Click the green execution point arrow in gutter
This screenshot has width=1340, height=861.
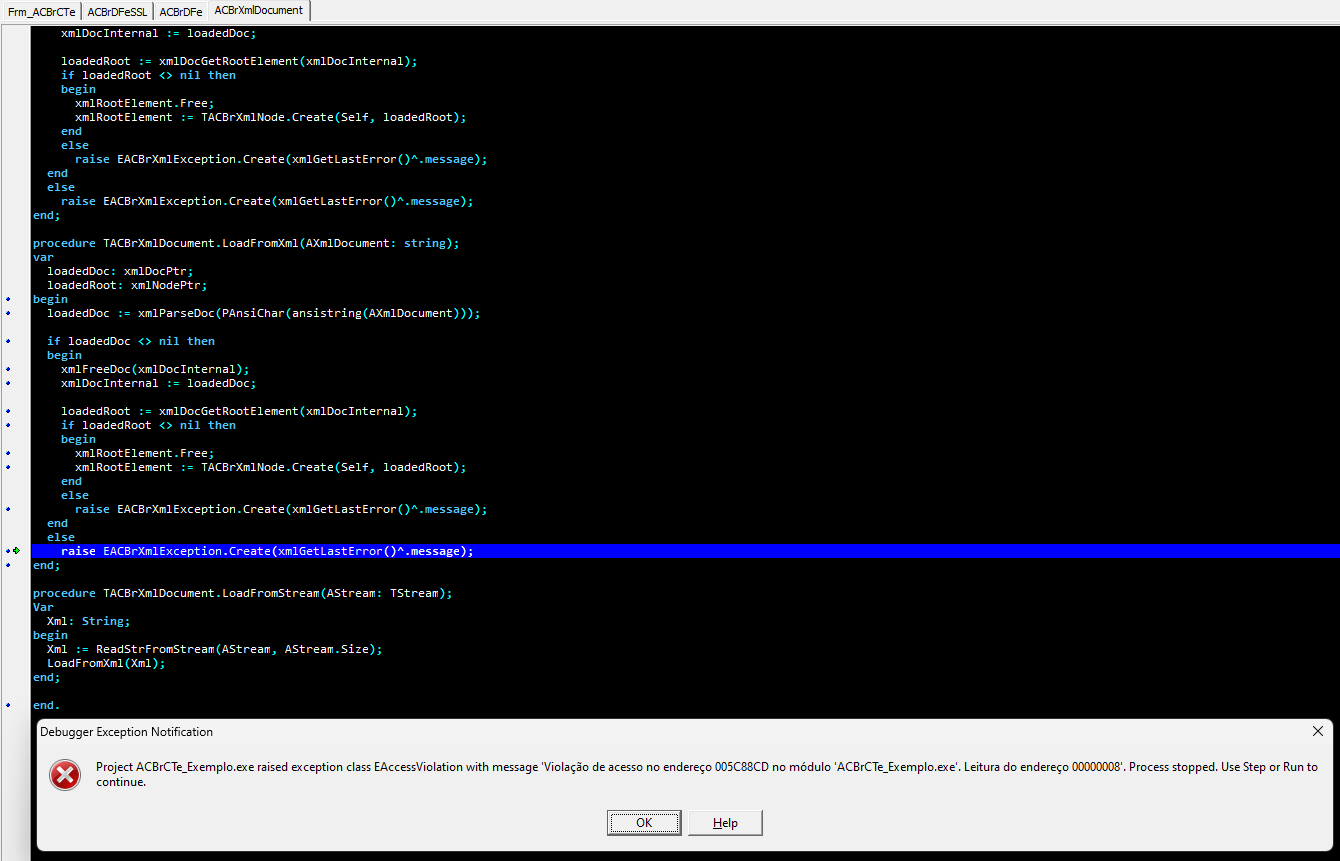16,551
